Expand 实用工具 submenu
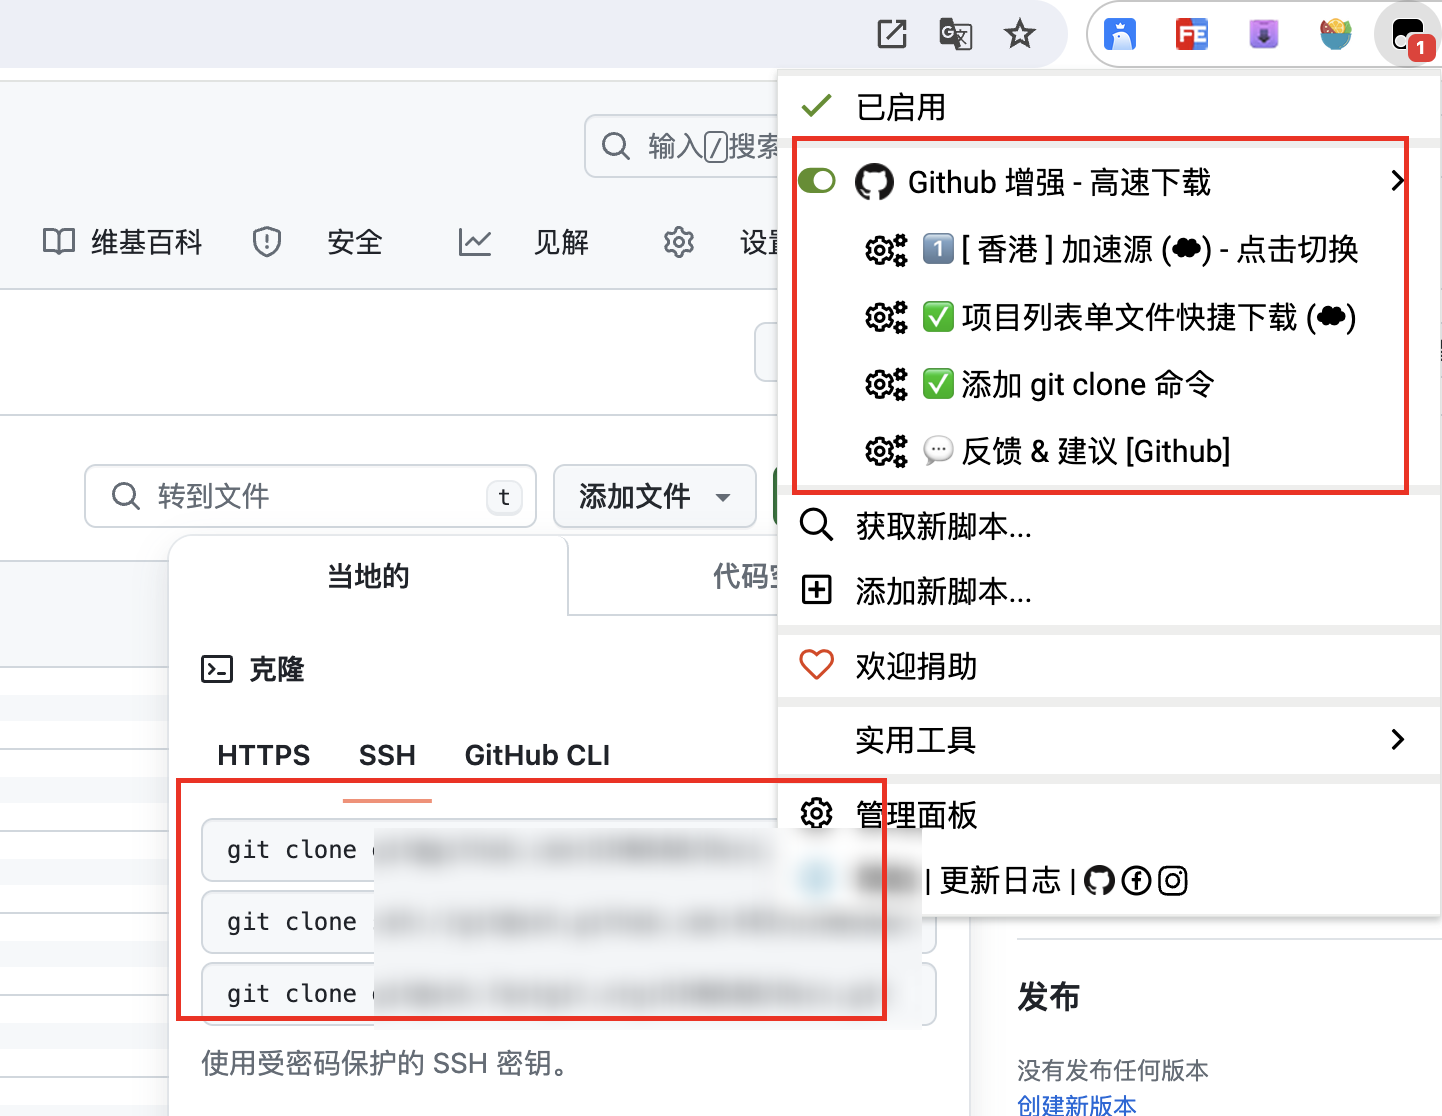 point(1108,740)
